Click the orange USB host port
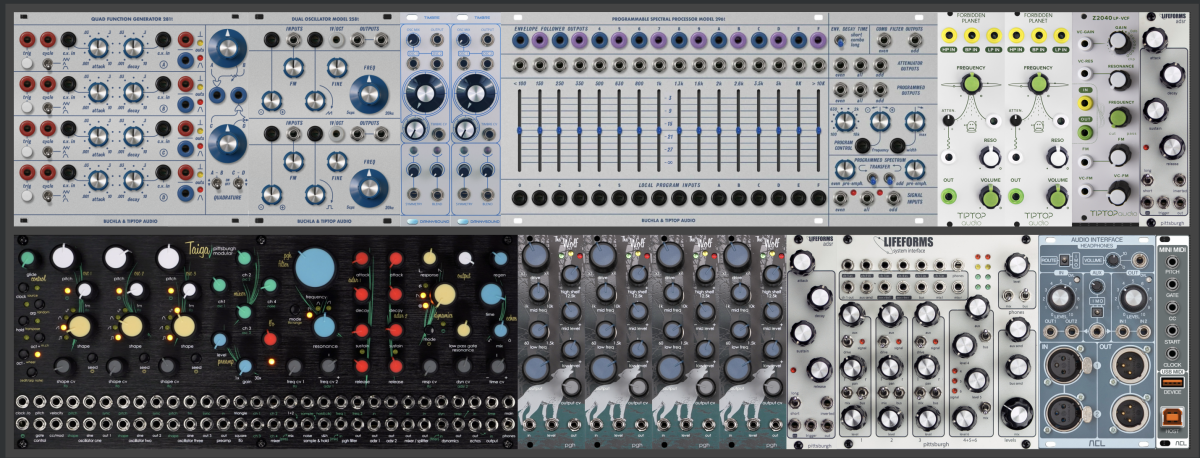The width and height of the screenshot is (1200, 458). point(1172,416)
